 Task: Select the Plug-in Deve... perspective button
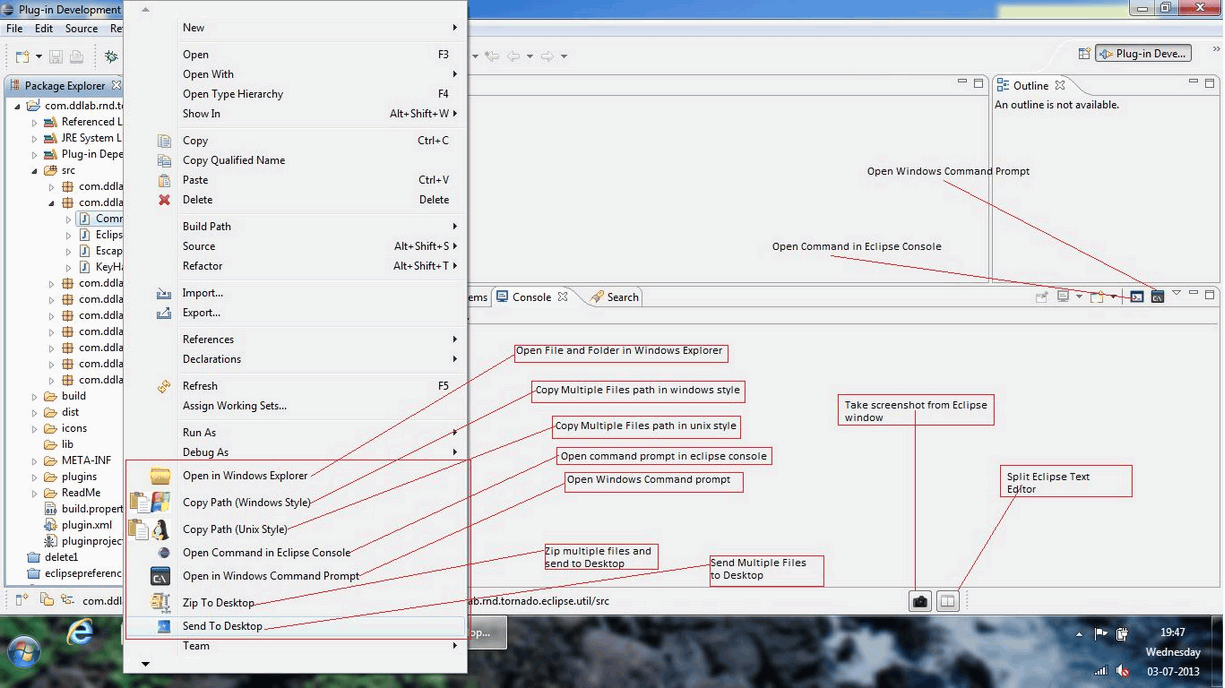click(1144, 54)
